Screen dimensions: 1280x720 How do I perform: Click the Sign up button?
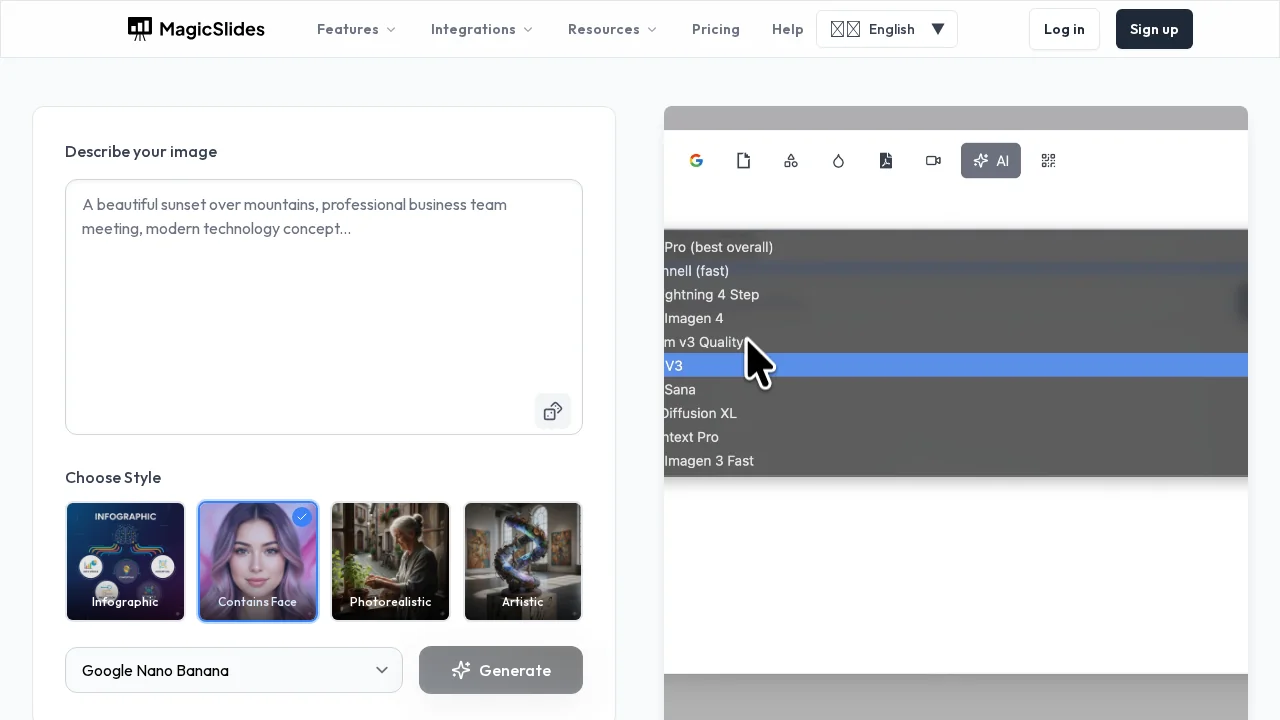pyautogui.click(x=1154, y=29)
